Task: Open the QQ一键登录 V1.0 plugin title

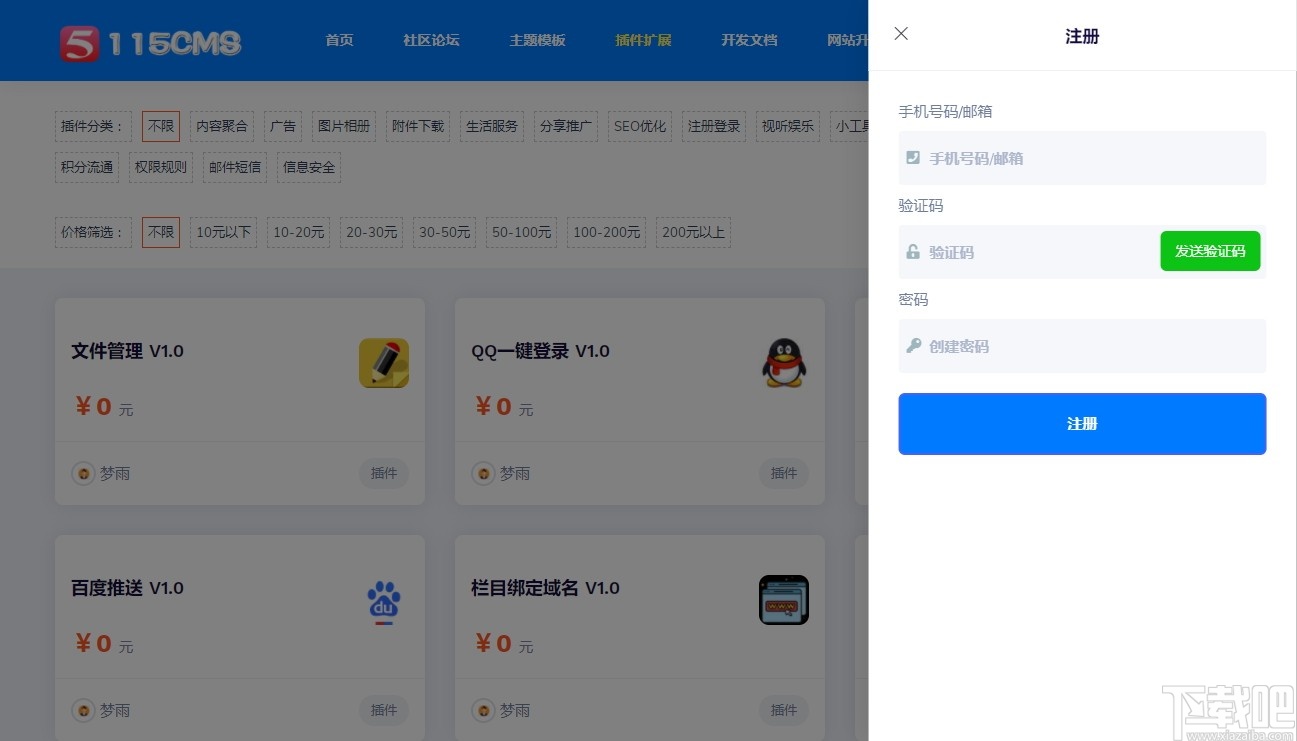Action: [x=540, y=351]
